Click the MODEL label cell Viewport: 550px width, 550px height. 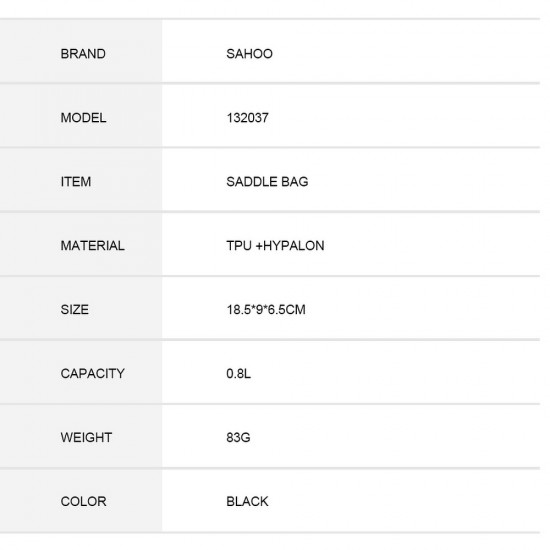81,116
